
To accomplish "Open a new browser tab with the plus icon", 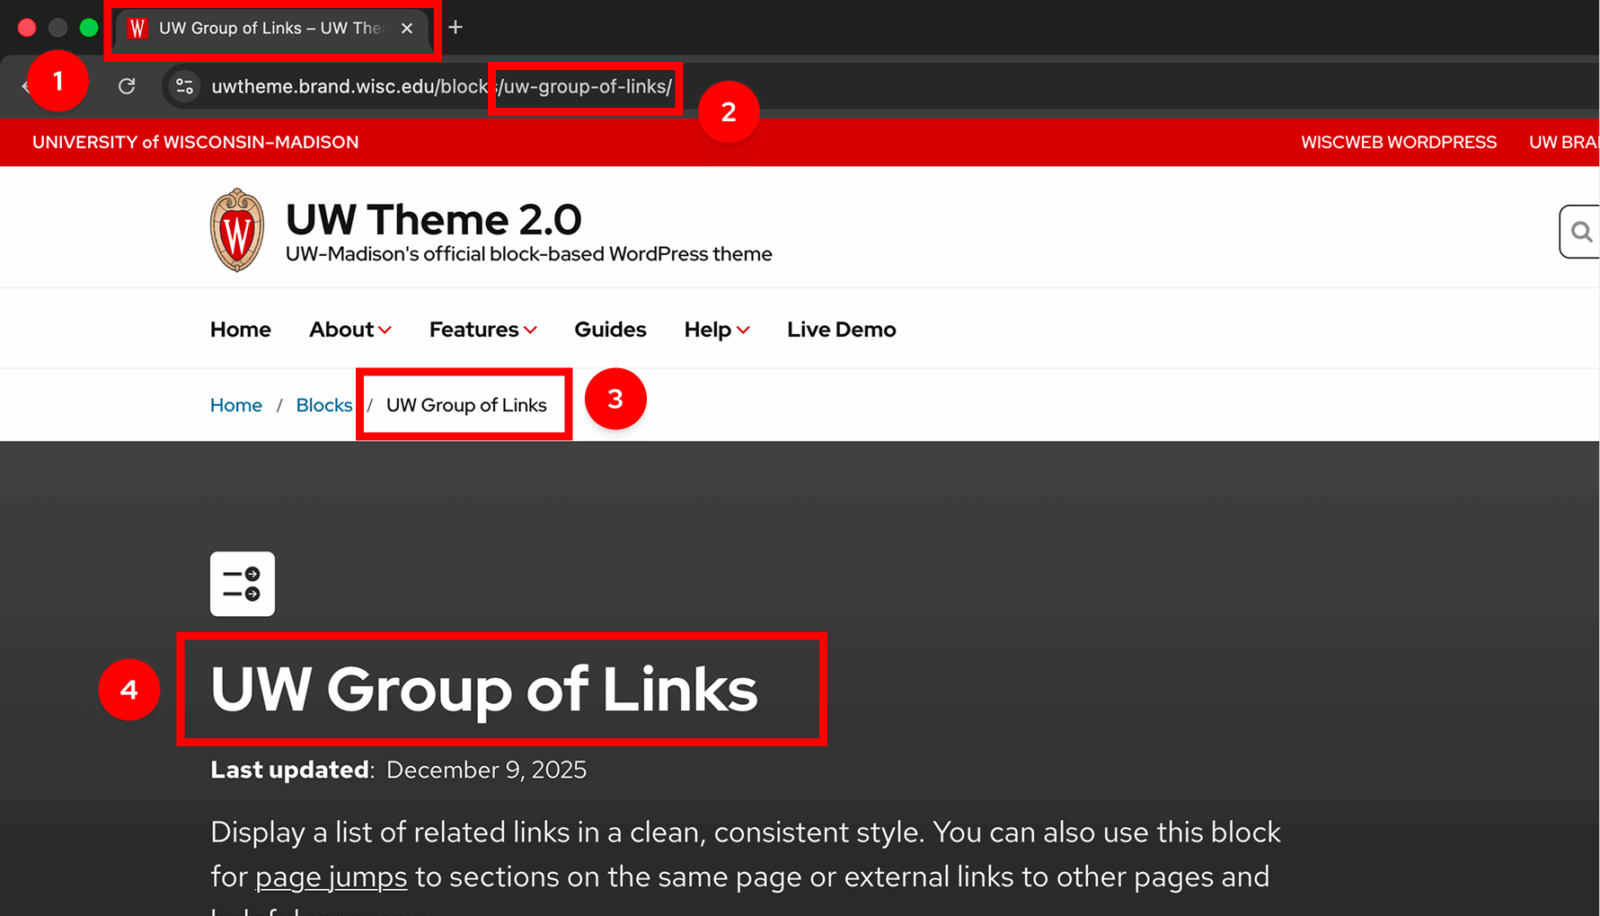I will 455,27.
